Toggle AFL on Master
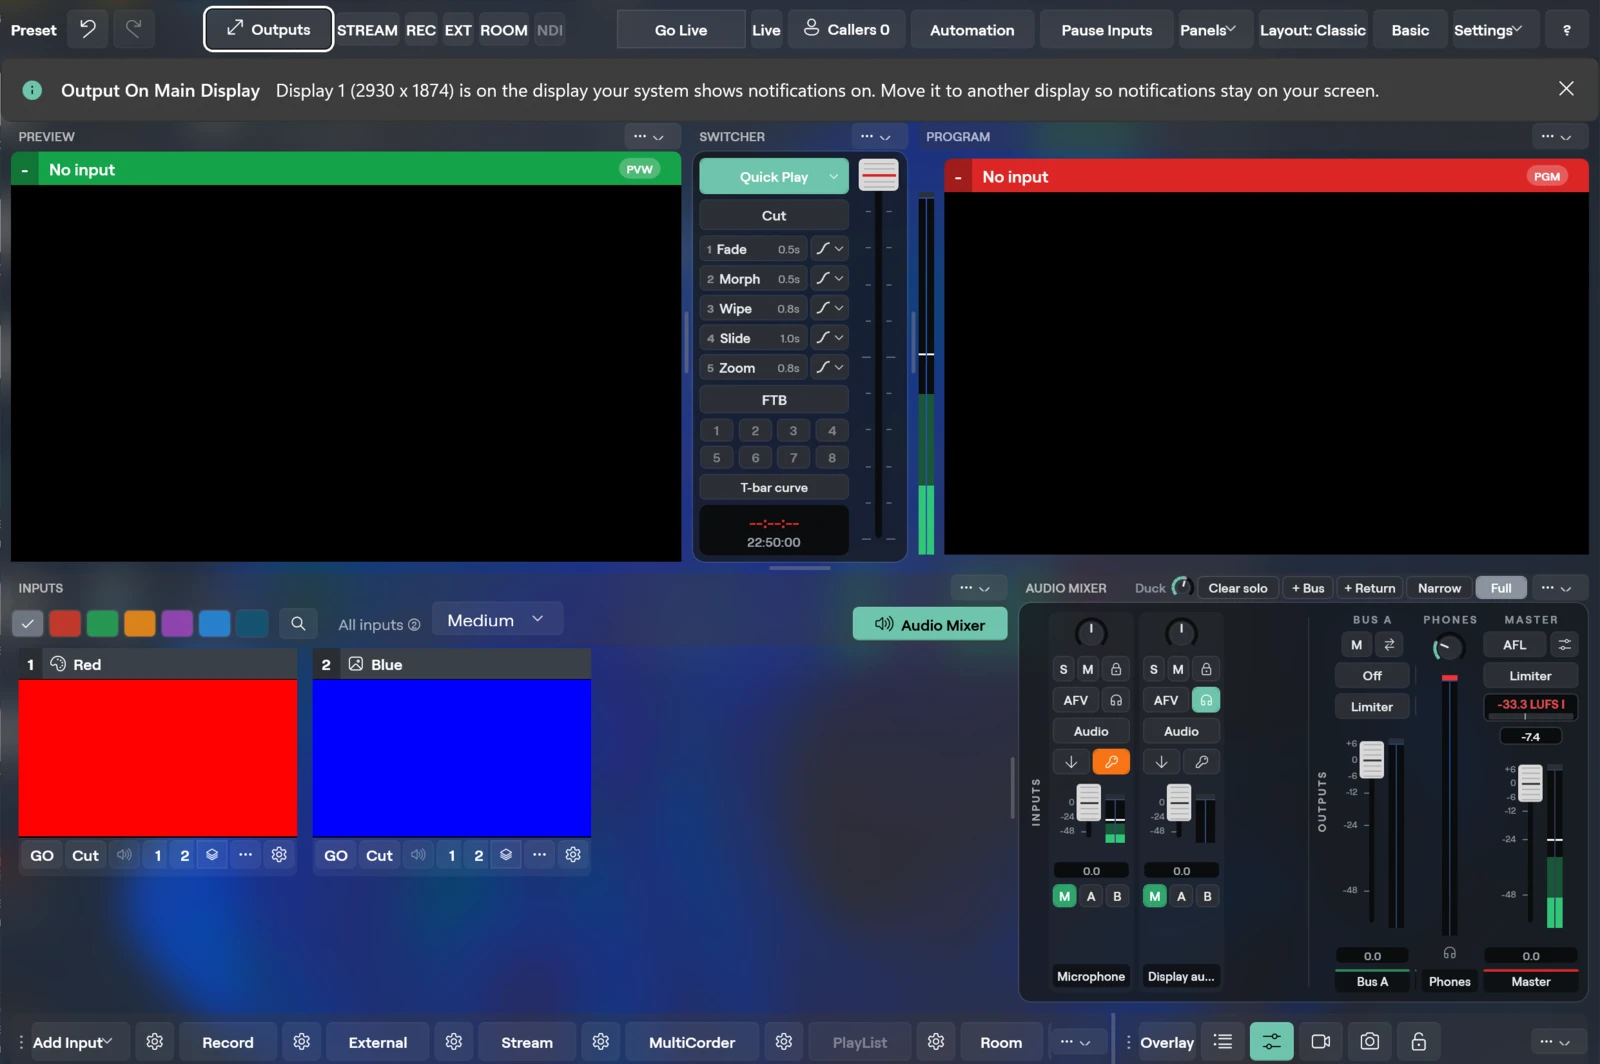The height and width of the screenshot is (1064, 1600). tap(1515, 645)
